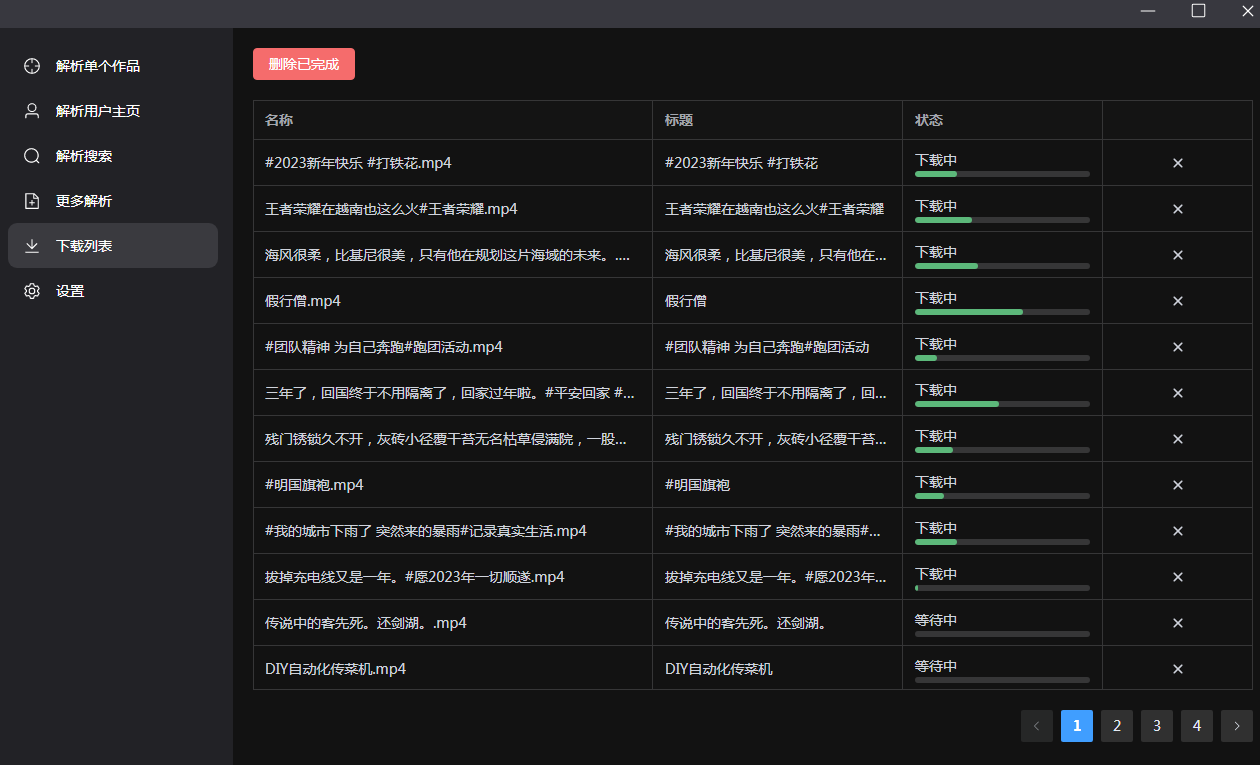The height and width of the screenshot is (765, 1260).
Task: Click the file name DIY自动化传菜机.mp4
Action: pos(335,669)
